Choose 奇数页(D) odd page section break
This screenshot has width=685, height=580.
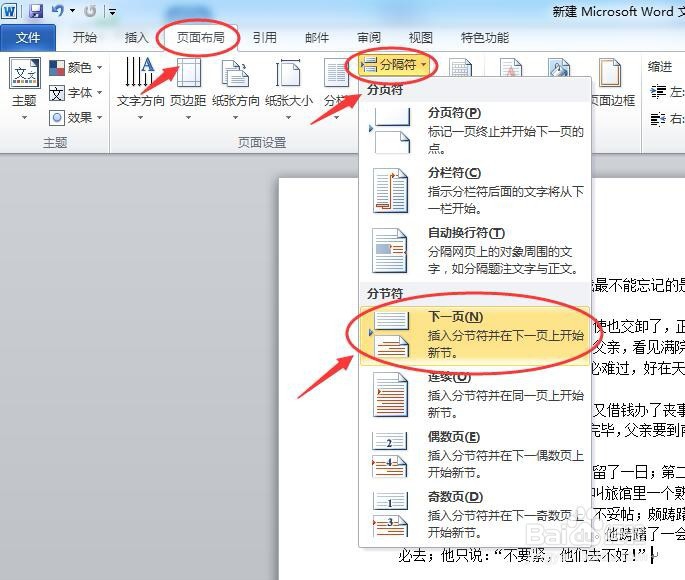pos(475,514)
